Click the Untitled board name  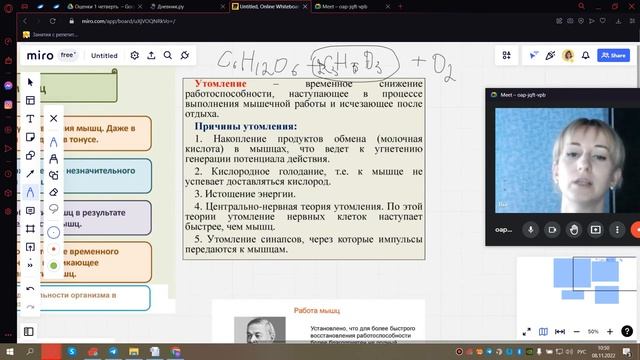104,56
